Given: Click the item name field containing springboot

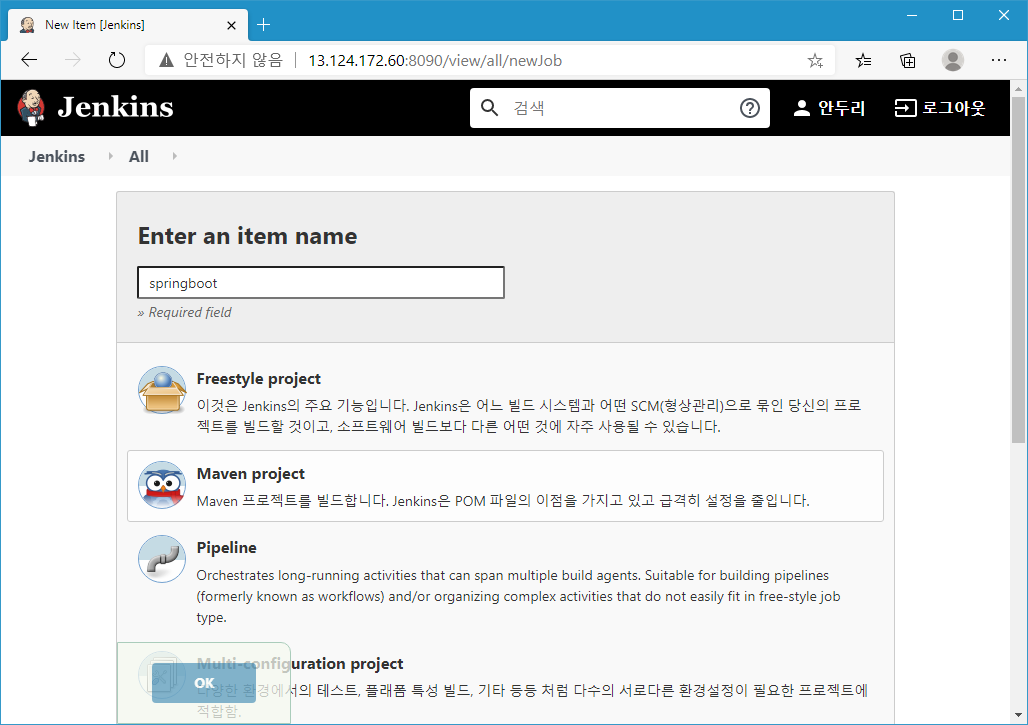Looking at the screenshot, I should pos(321,283).
